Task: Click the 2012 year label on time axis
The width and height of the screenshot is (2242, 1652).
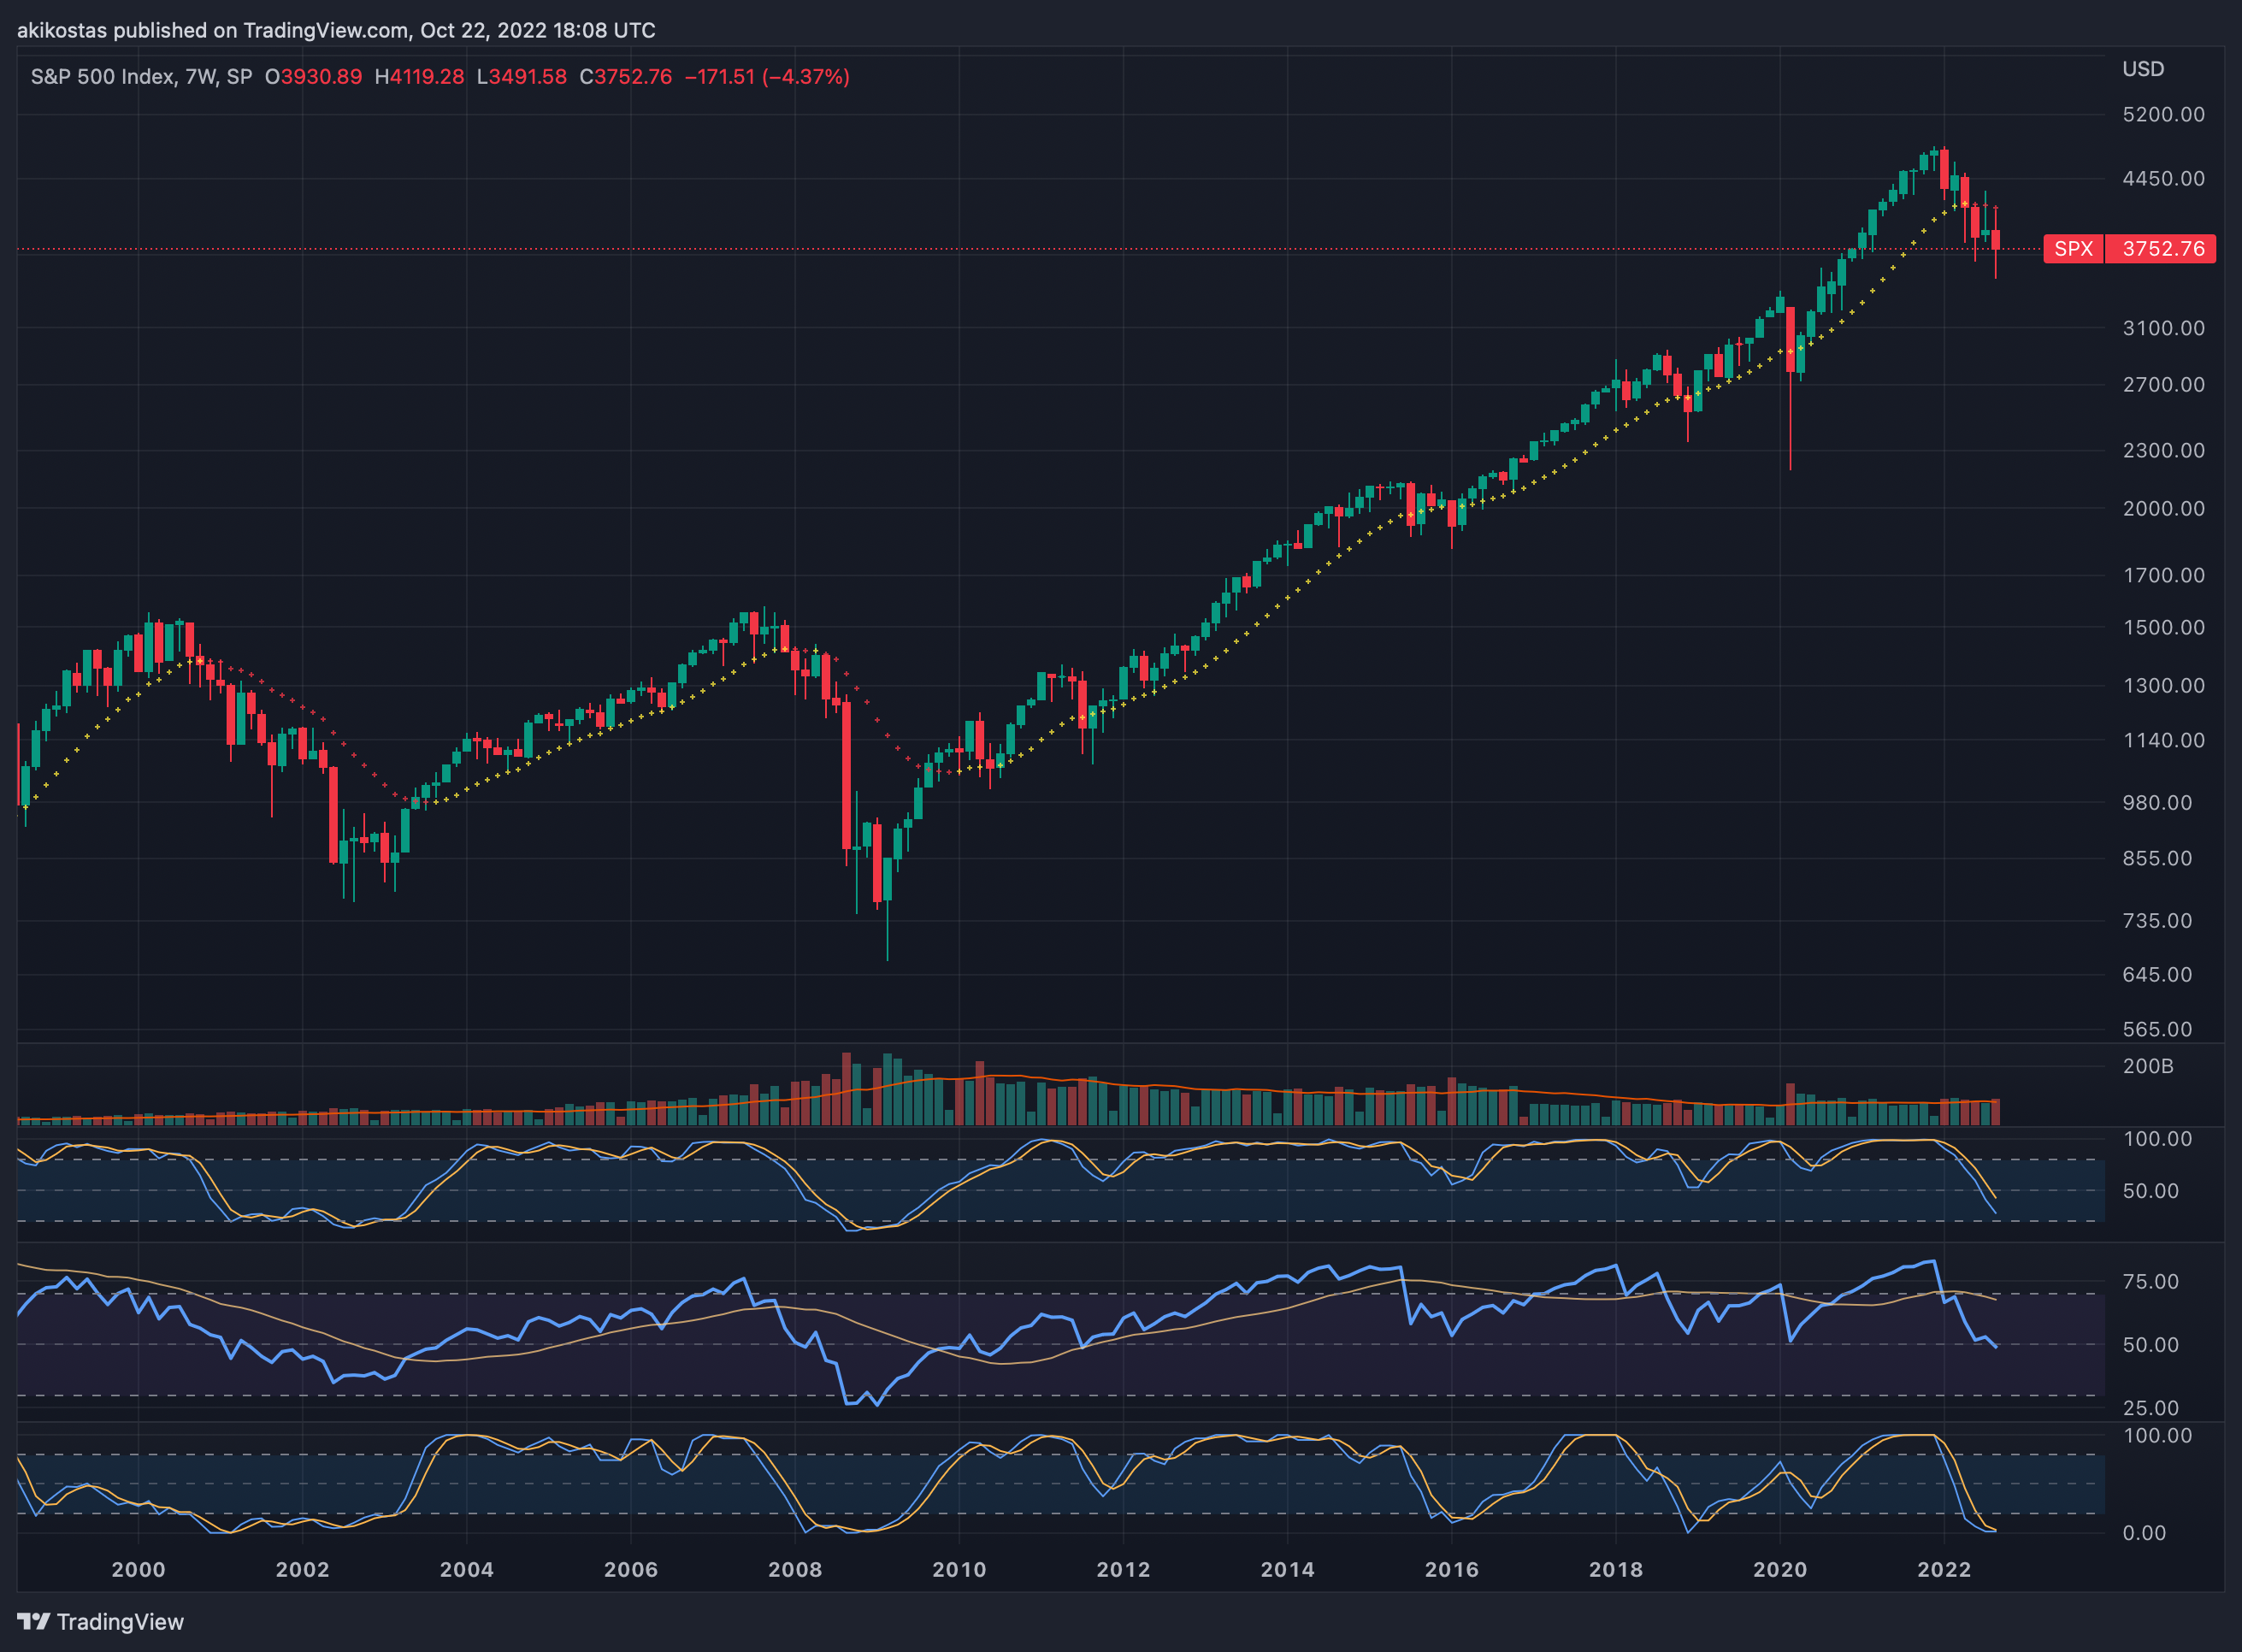Action: (x=1123, y=1569)
